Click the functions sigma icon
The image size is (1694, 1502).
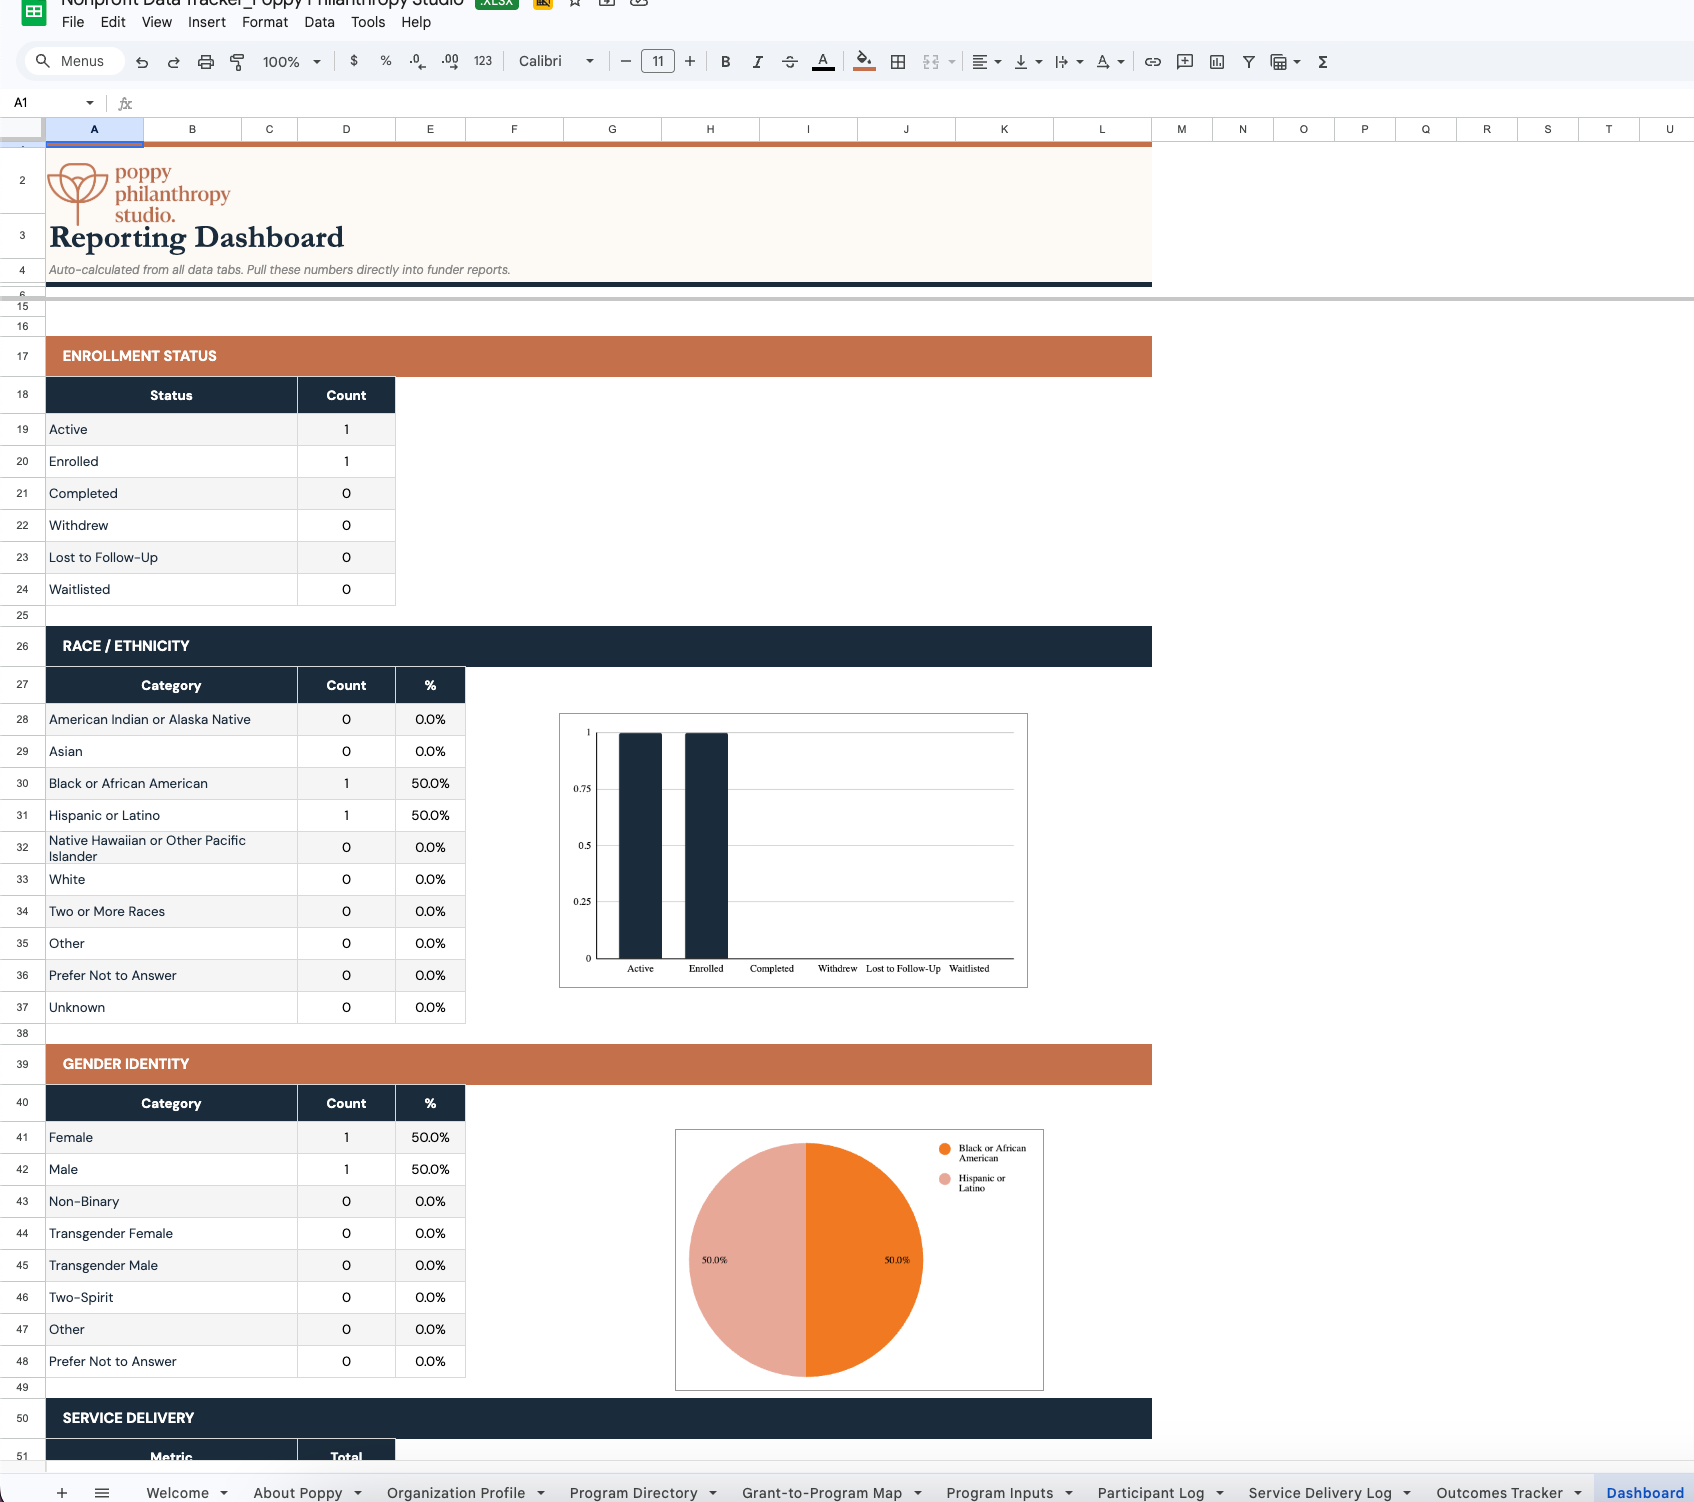tap(1323, 62)
